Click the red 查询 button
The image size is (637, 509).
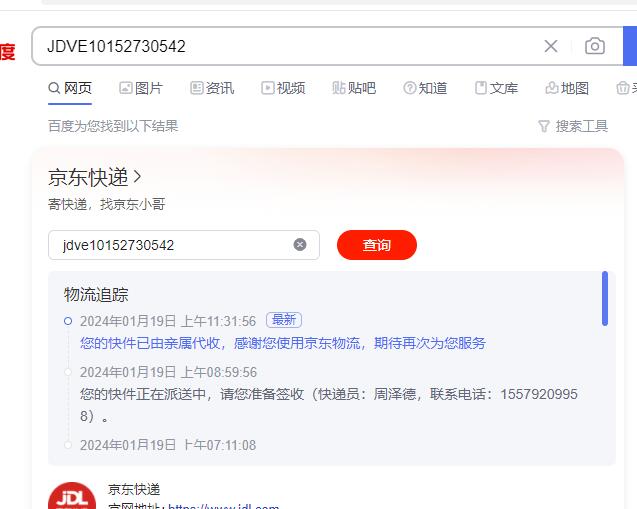coord(377,245)
